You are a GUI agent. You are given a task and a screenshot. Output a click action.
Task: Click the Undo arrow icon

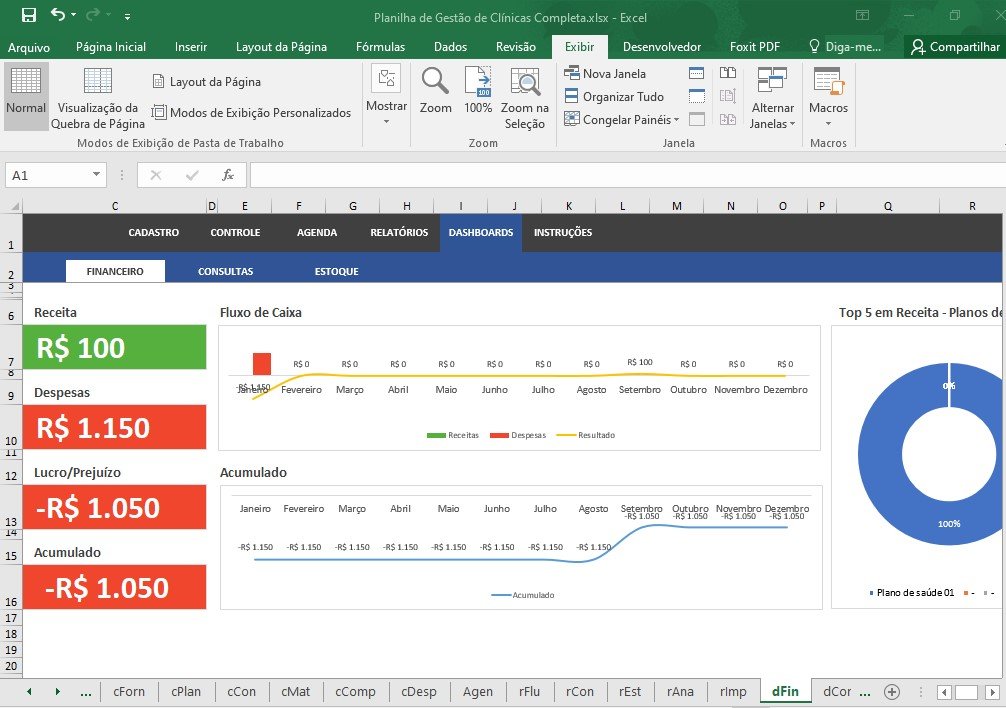57,15
